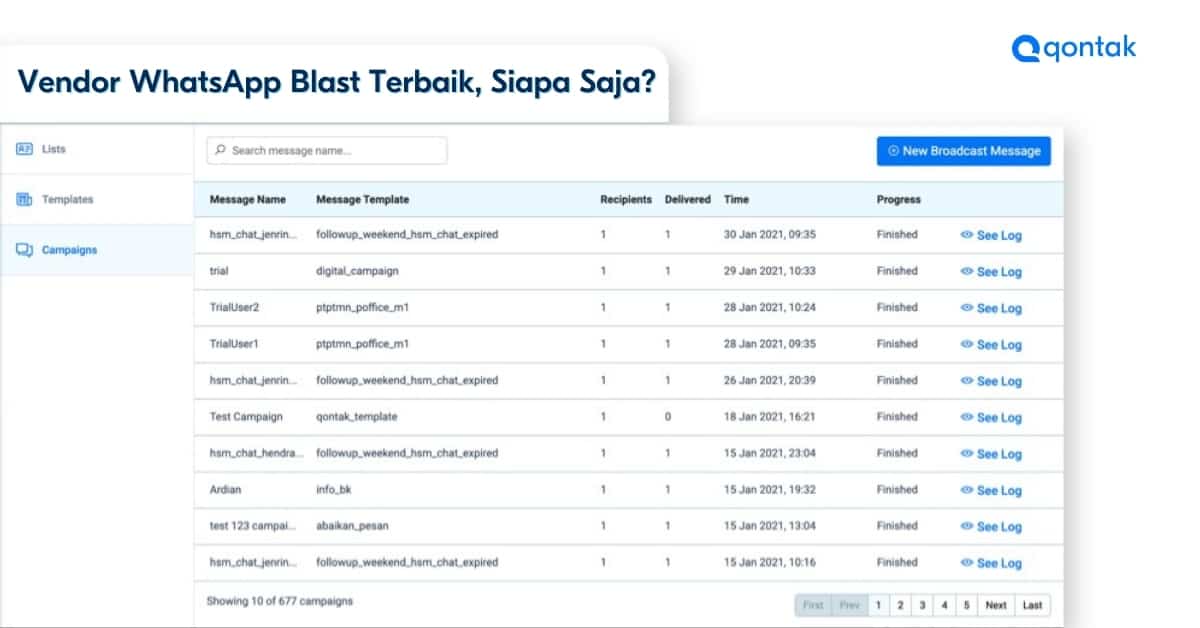Click the eye icon on the Test Campaign row

pyautogui.click(x=965, y=417)
